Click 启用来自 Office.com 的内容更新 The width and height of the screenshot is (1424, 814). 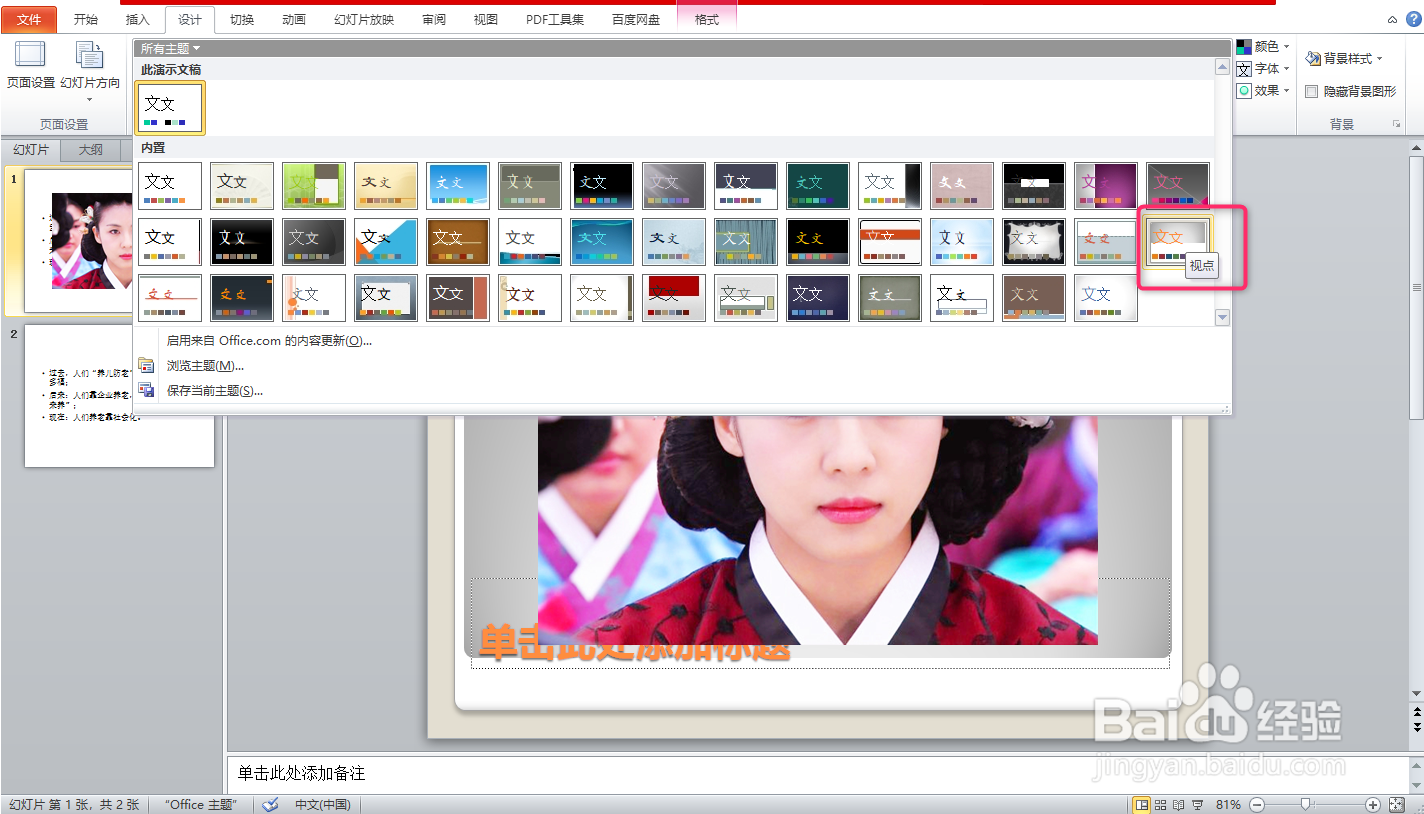269,341
